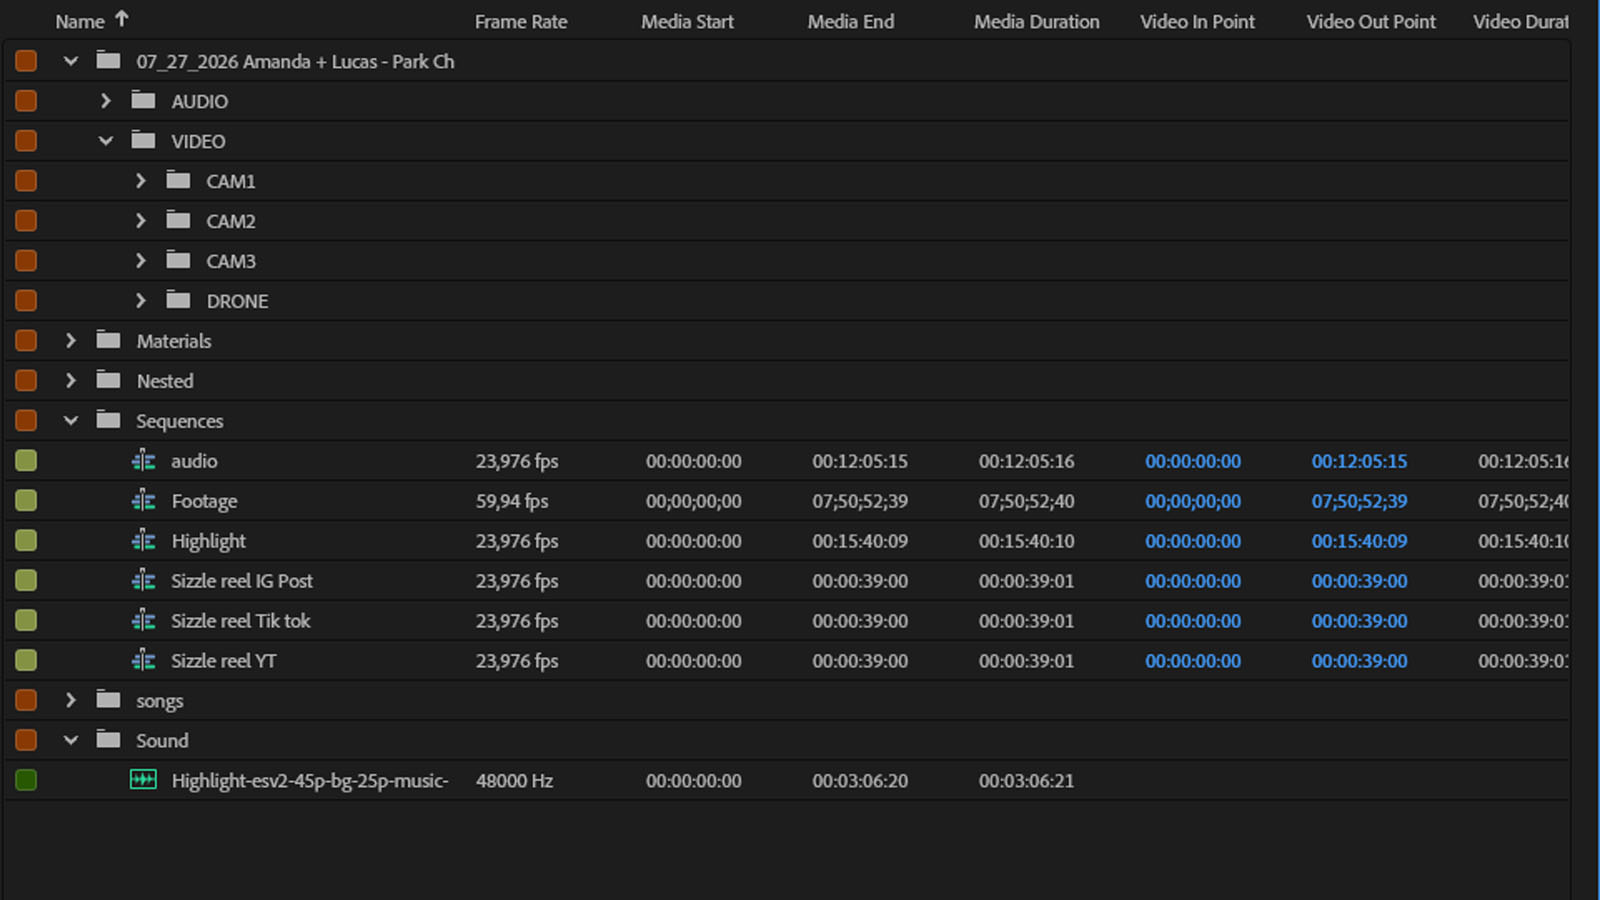Screen dimensions: 1600x900
Task: Click the Sizzle reel YT sequence icon
Action: pyautogui.click(x=143, y=661)
